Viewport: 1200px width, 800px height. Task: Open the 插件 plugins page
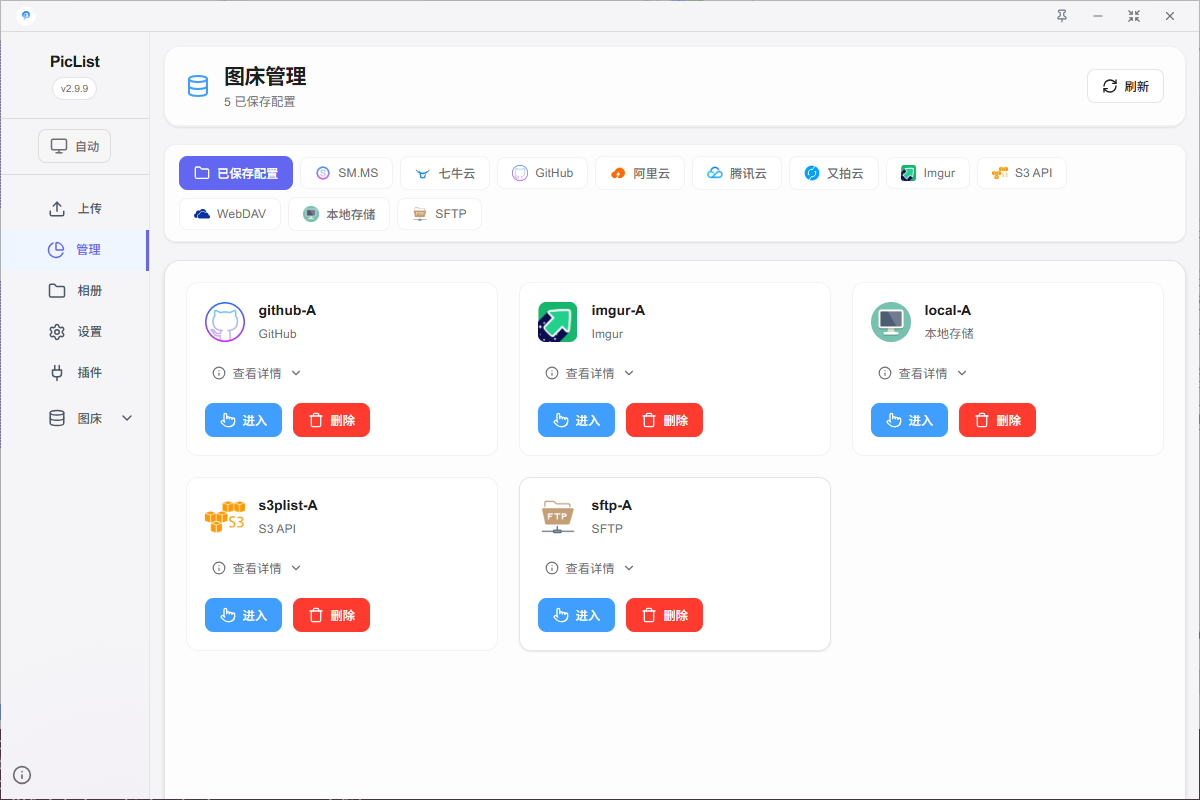[x=75, y=373]
